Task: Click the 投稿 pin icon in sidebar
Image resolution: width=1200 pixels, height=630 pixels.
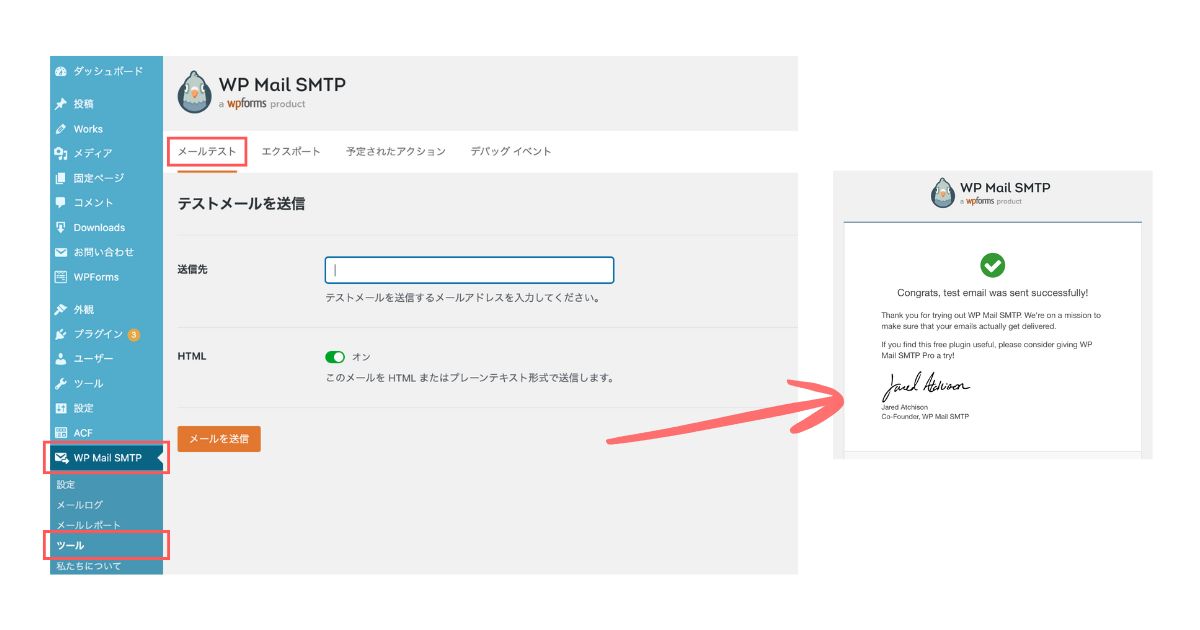Action: click(x=61, y=104)
